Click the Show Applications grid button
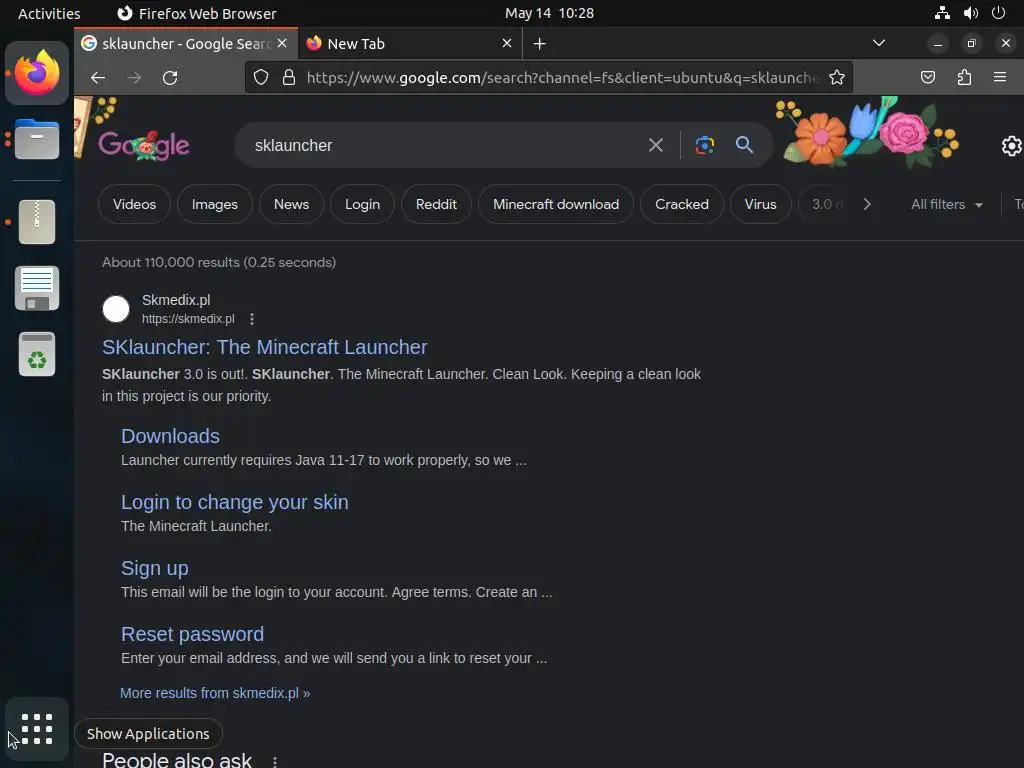Viewport: 1024px width, 768px height. coord(37,729)
